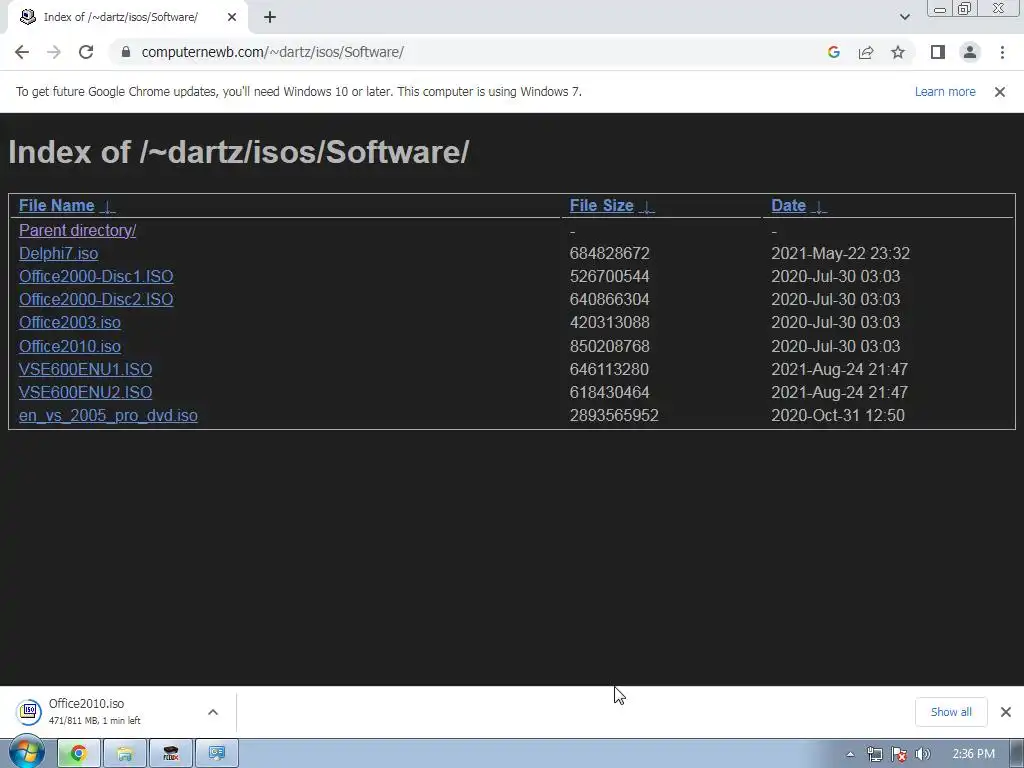Click file size 2893565952
This screenshot has height=768, width=1024.
(x=614, y=415)
